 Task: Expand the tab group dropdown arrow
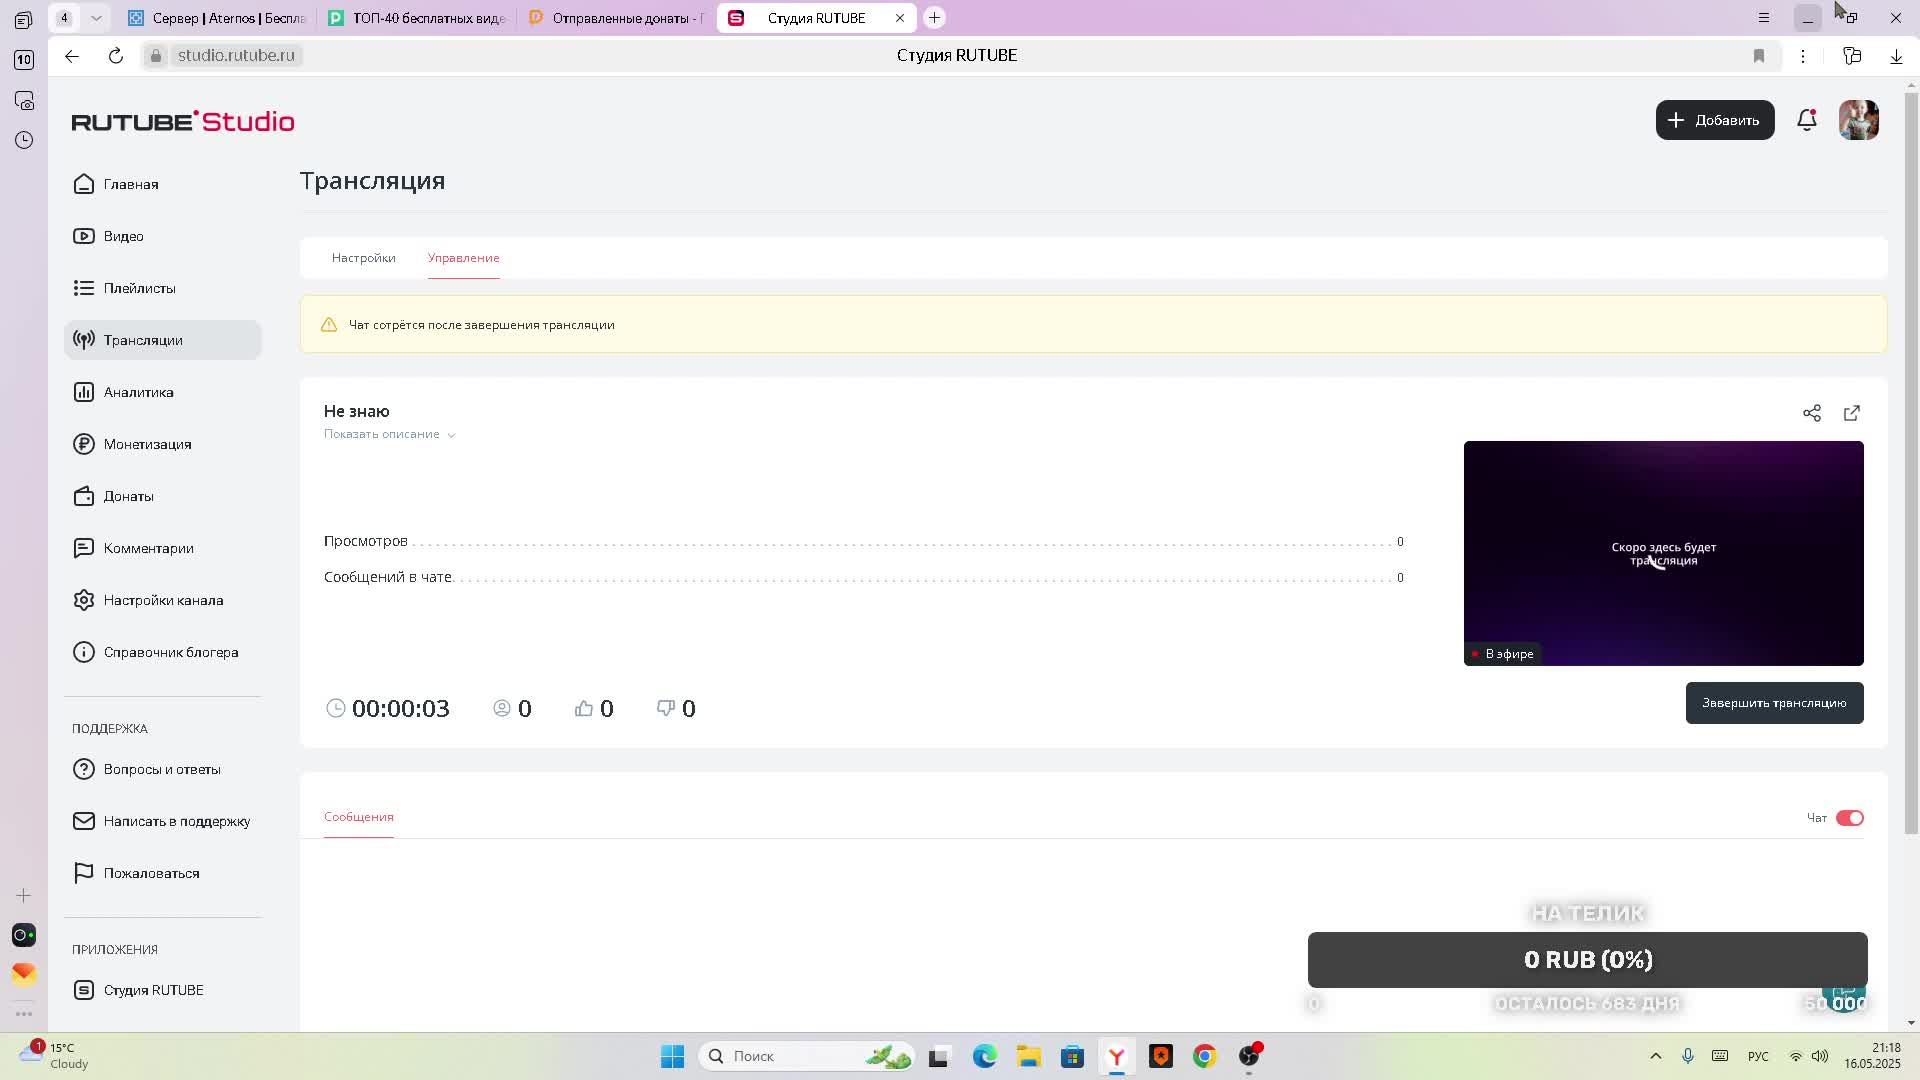[x=96, y=18]
